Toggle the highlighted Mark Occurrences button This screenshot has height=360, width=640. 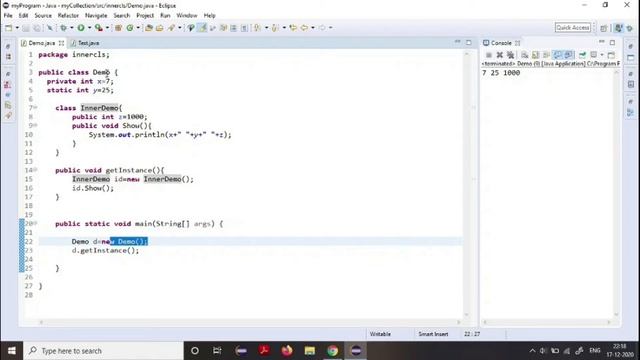[202, 28]
